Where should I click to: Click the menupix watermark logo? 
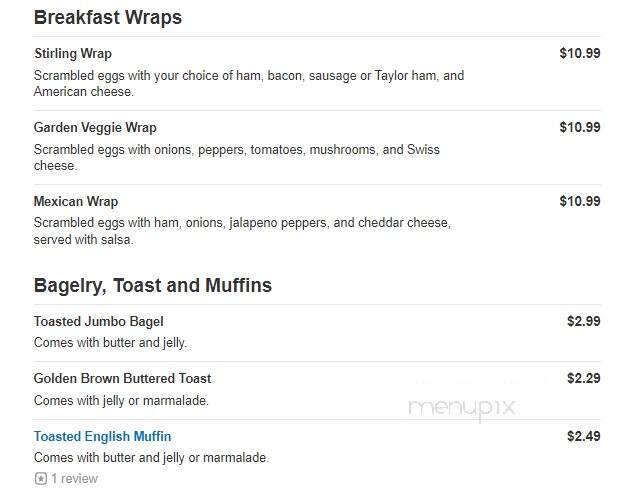click(462, 408)
